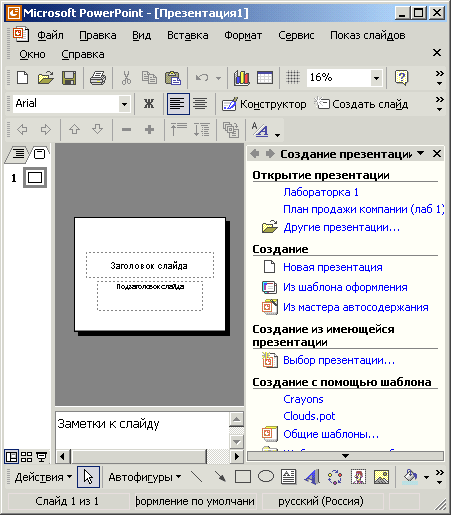
Task: Demote outline level right arrow icon
Action: click(46, 129)
